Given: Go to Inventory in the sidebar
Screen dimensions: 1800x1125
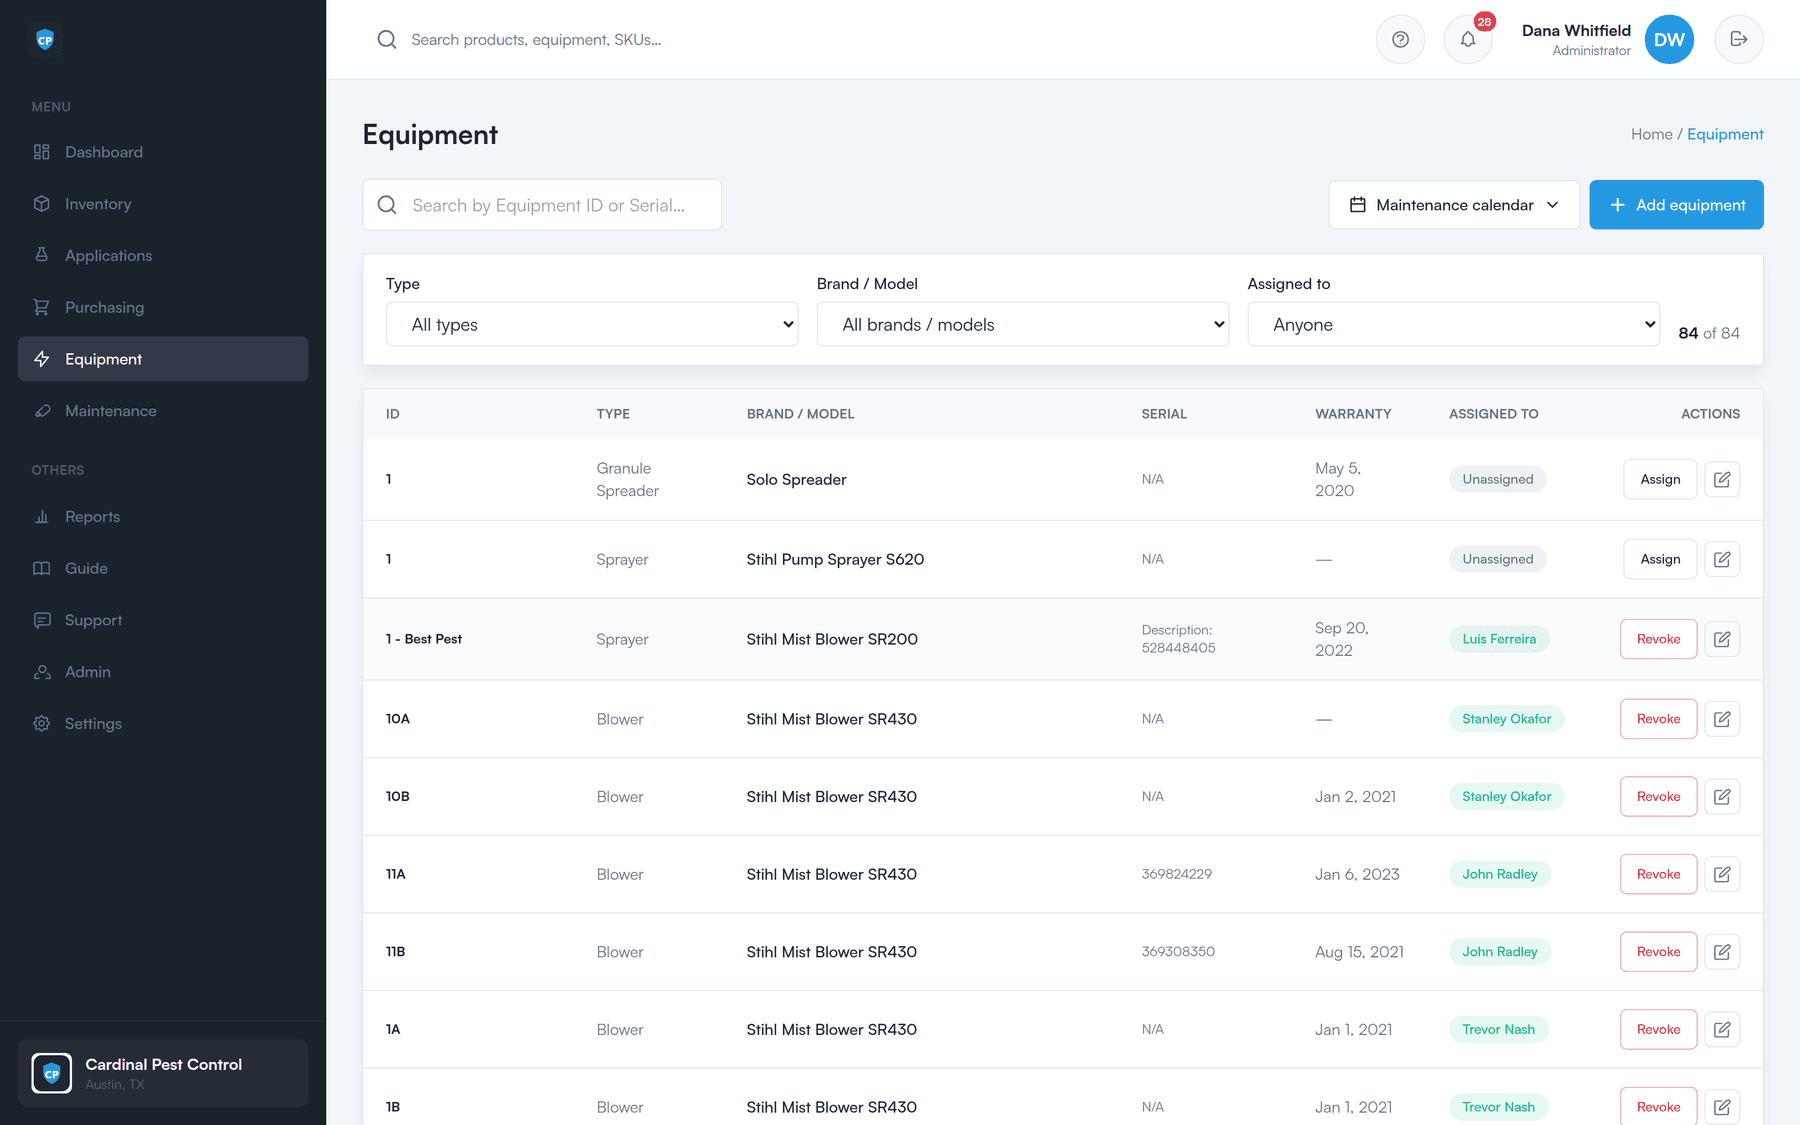Looking at the screenshot, I should (163, 204).
